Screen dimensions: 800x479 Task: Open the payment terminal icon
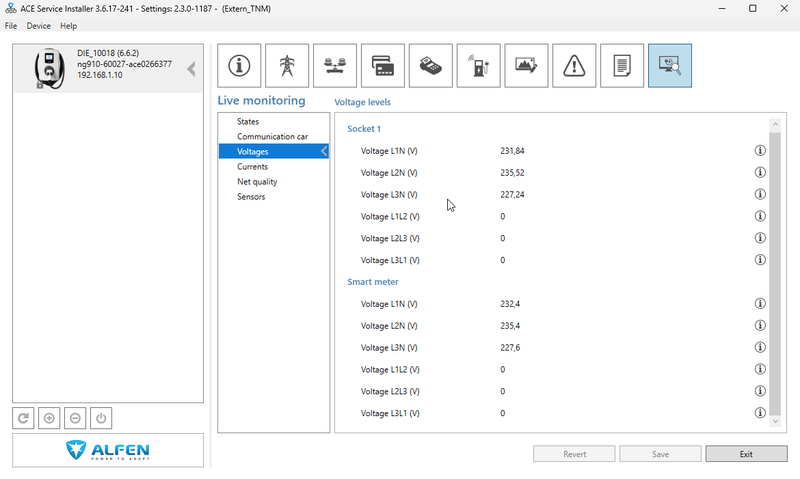(431, 66)
